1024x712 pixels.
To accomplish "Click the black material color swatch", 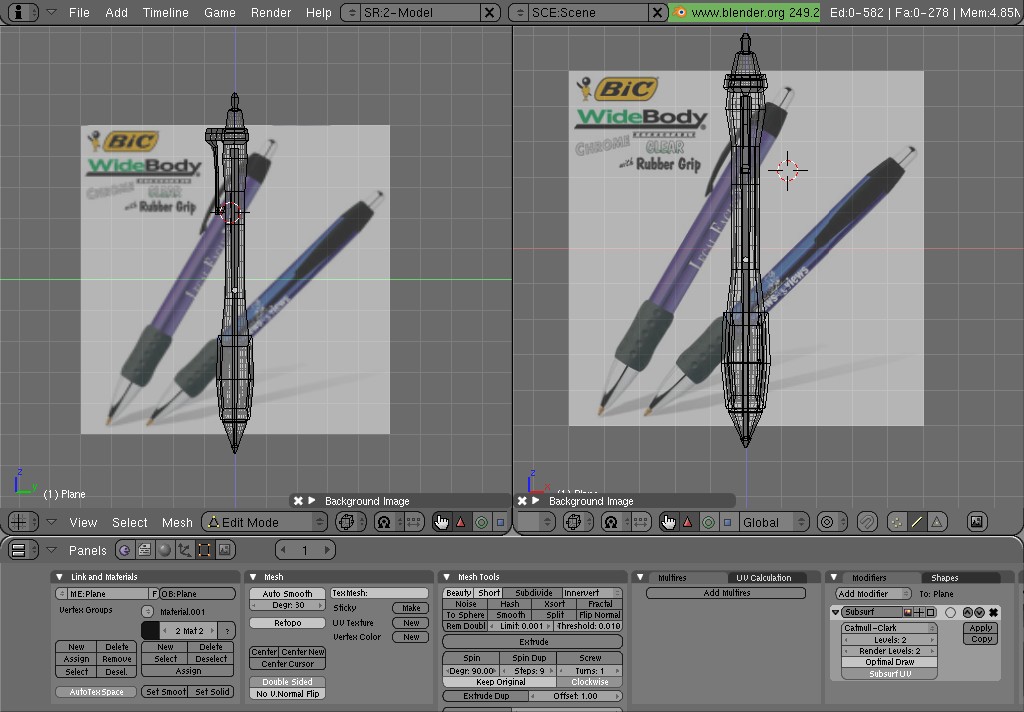I will coord(150,630).
